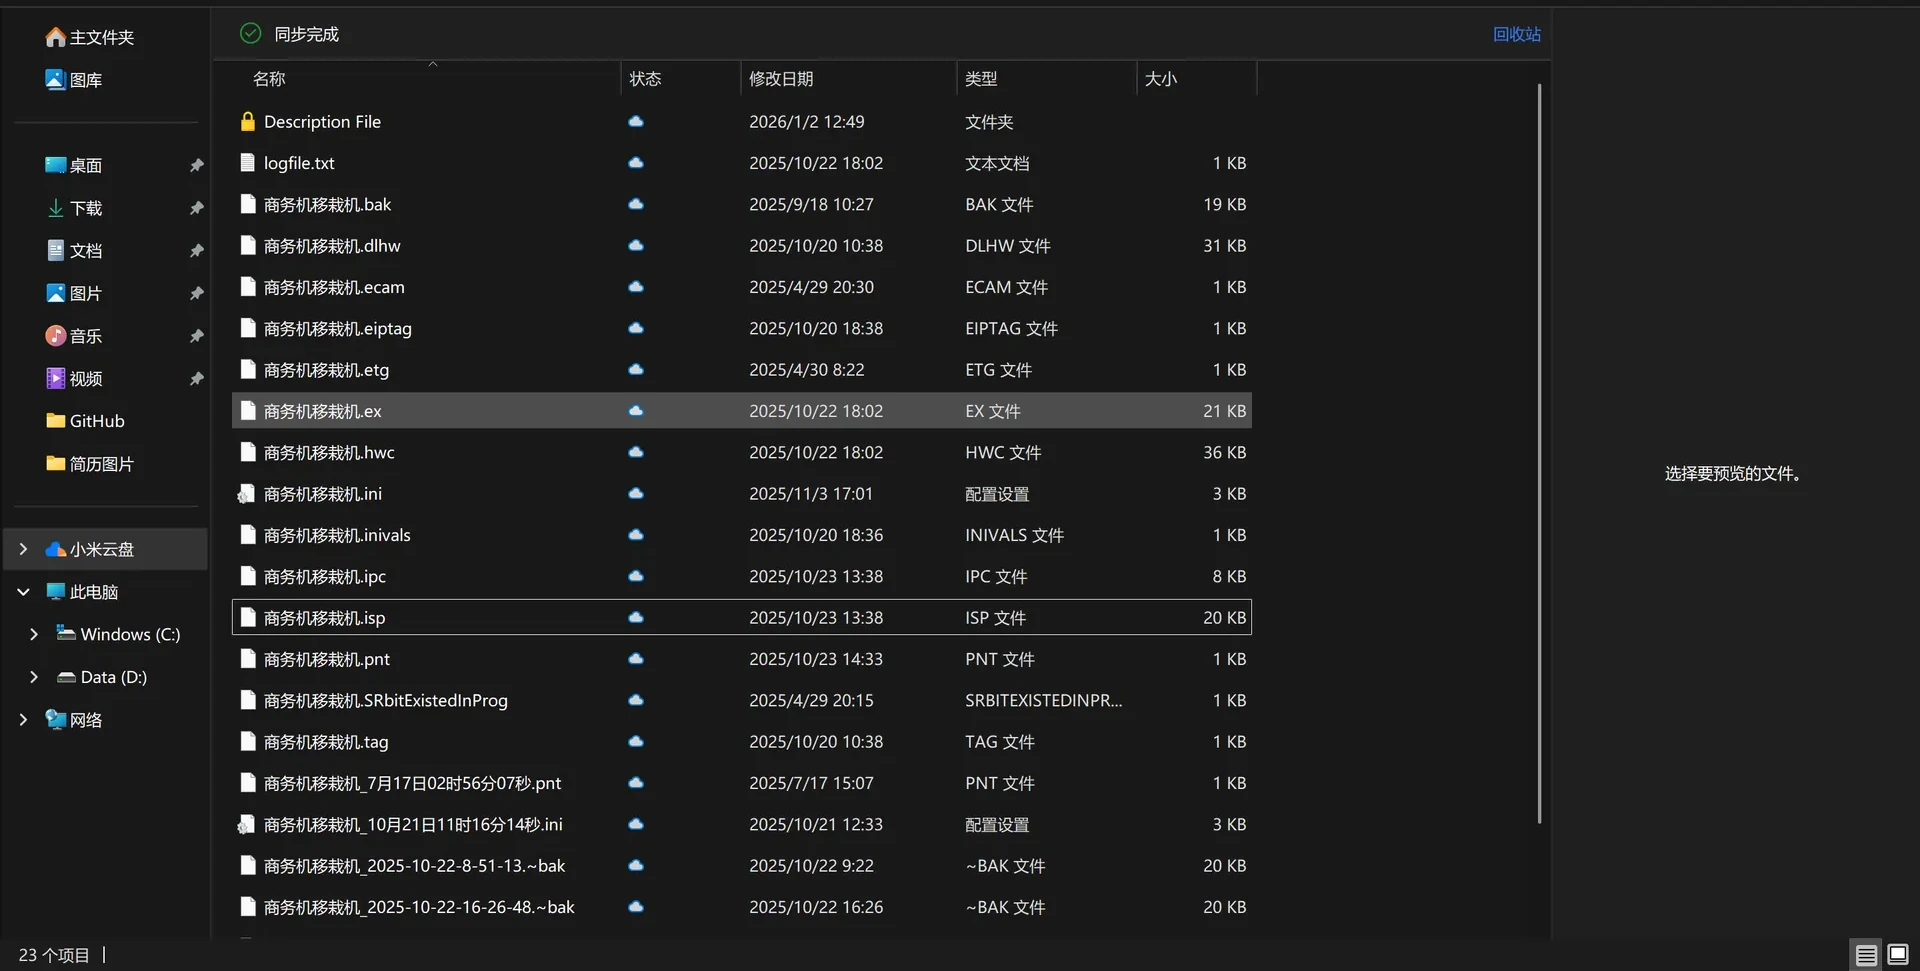The width and height of the screenshot is (1920, 971).
Task: Click the vertical scrollbar of the file list
Action: coord(1539,454)
